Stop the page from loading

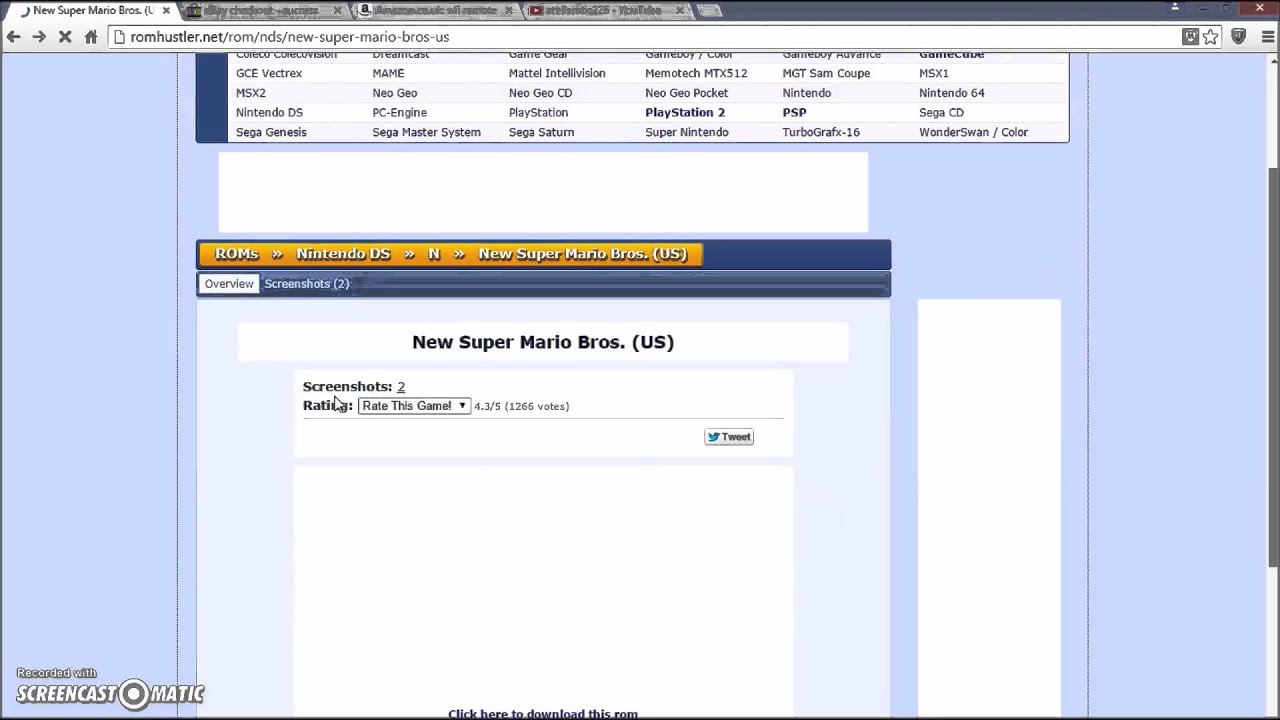pos(65,37)
